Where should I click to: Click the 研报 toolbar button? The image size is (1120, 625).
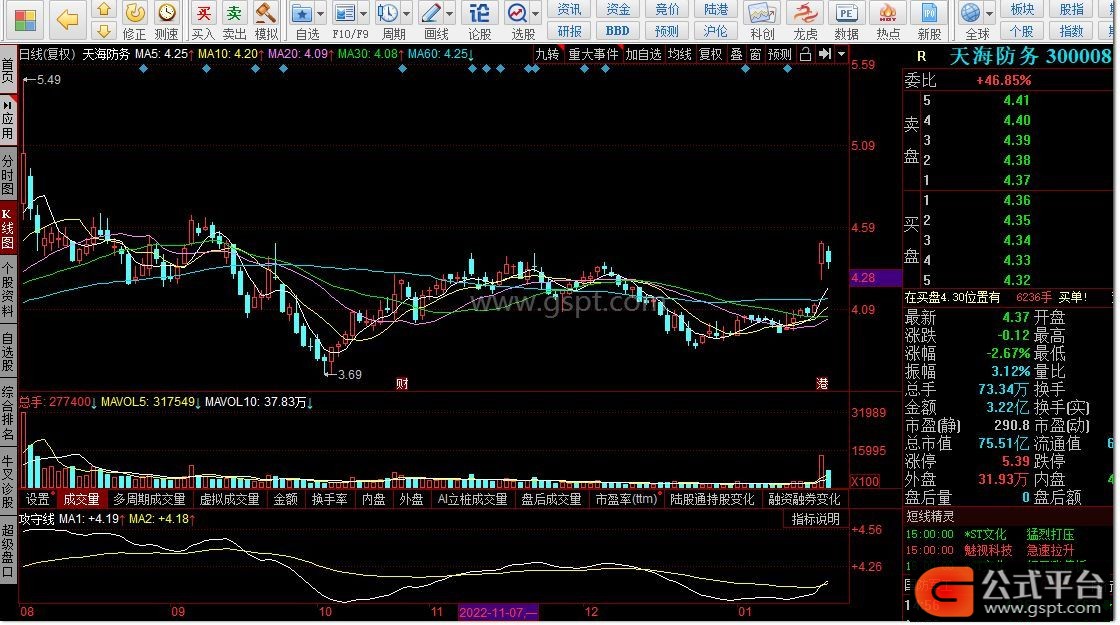(569, 31)
